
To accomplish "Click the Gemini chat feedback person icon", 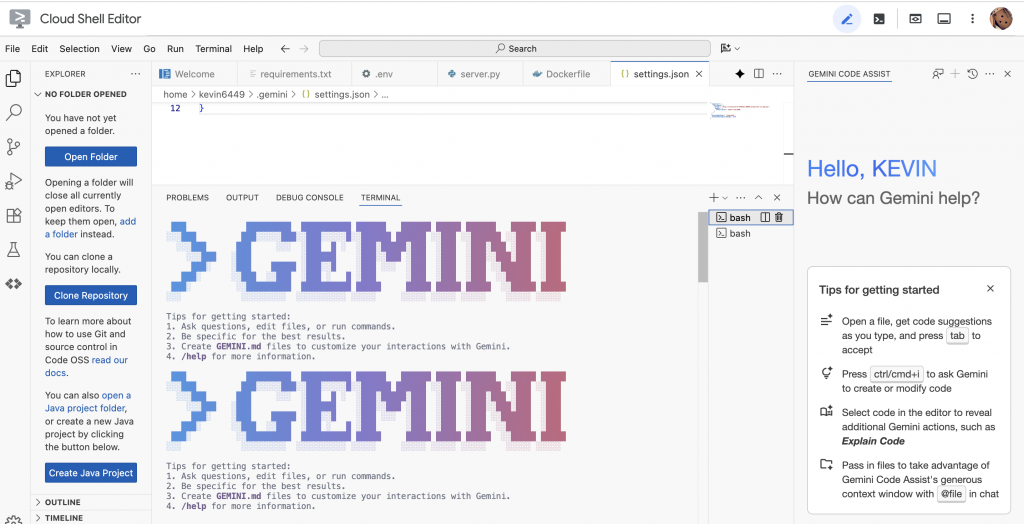I will (x=938, y=74).
